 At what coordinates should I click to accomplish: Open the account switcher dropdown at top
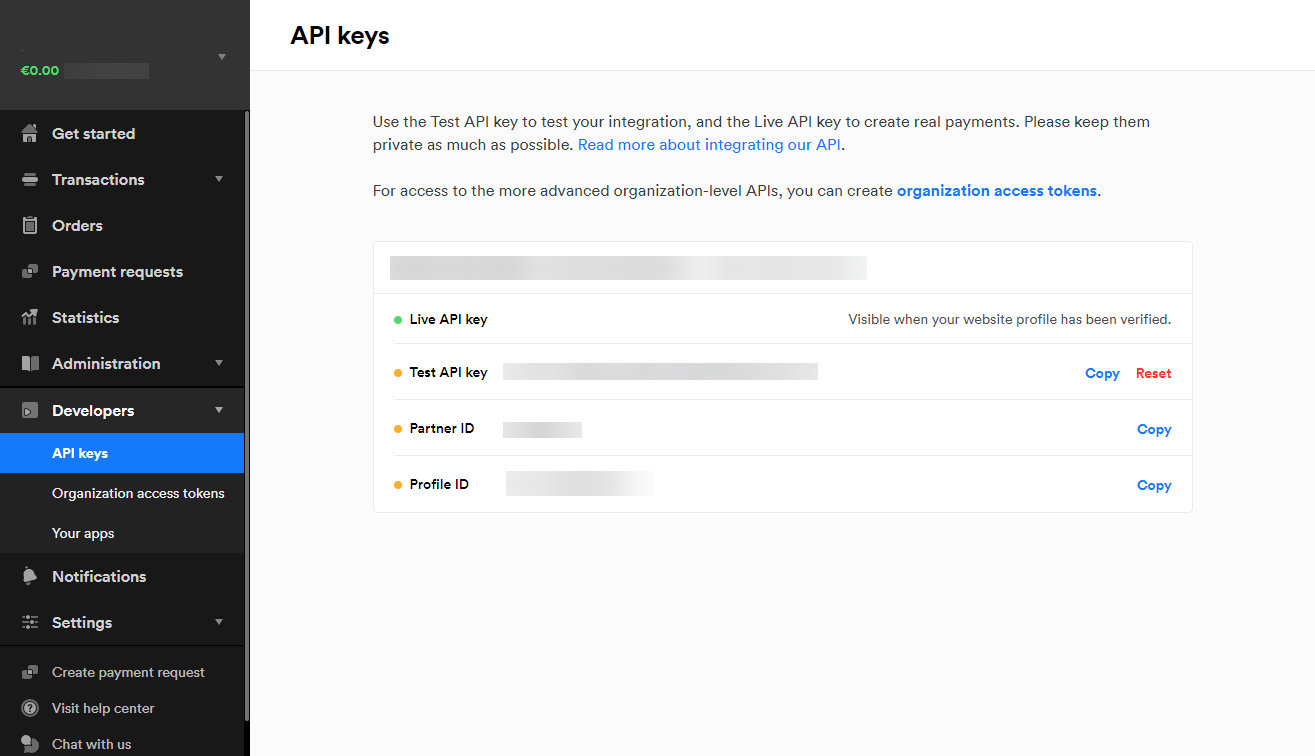click(221, 57)
